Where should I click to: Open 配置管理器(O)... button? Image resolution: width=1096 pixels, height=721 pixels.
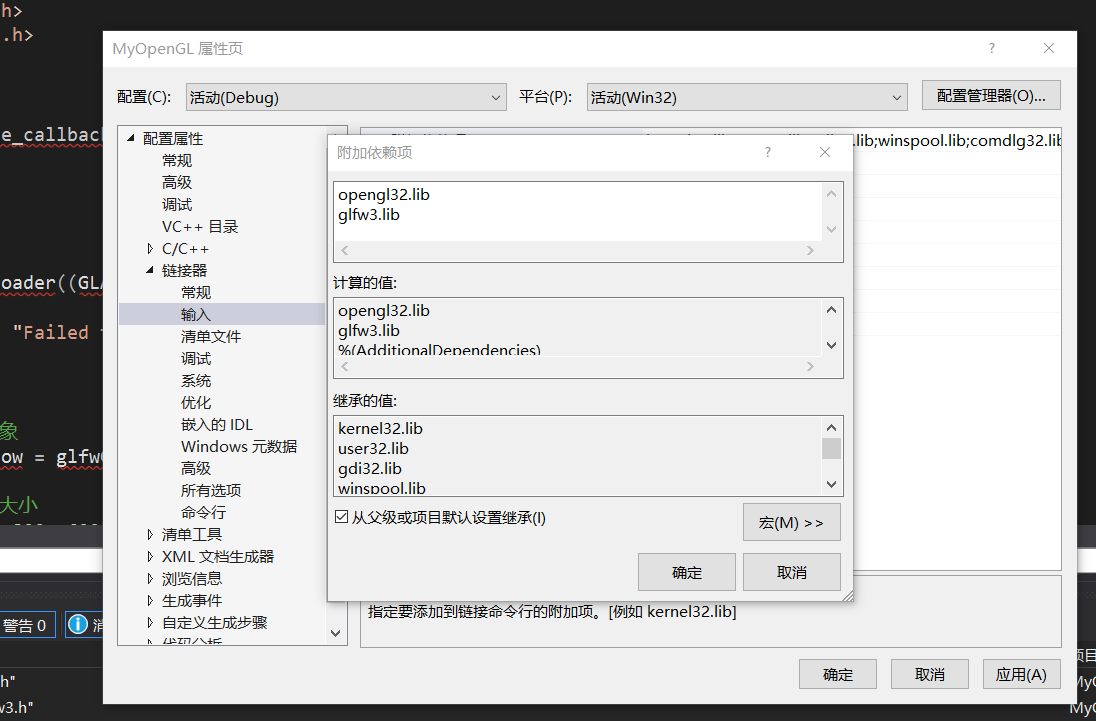click(x=991, y=96)
